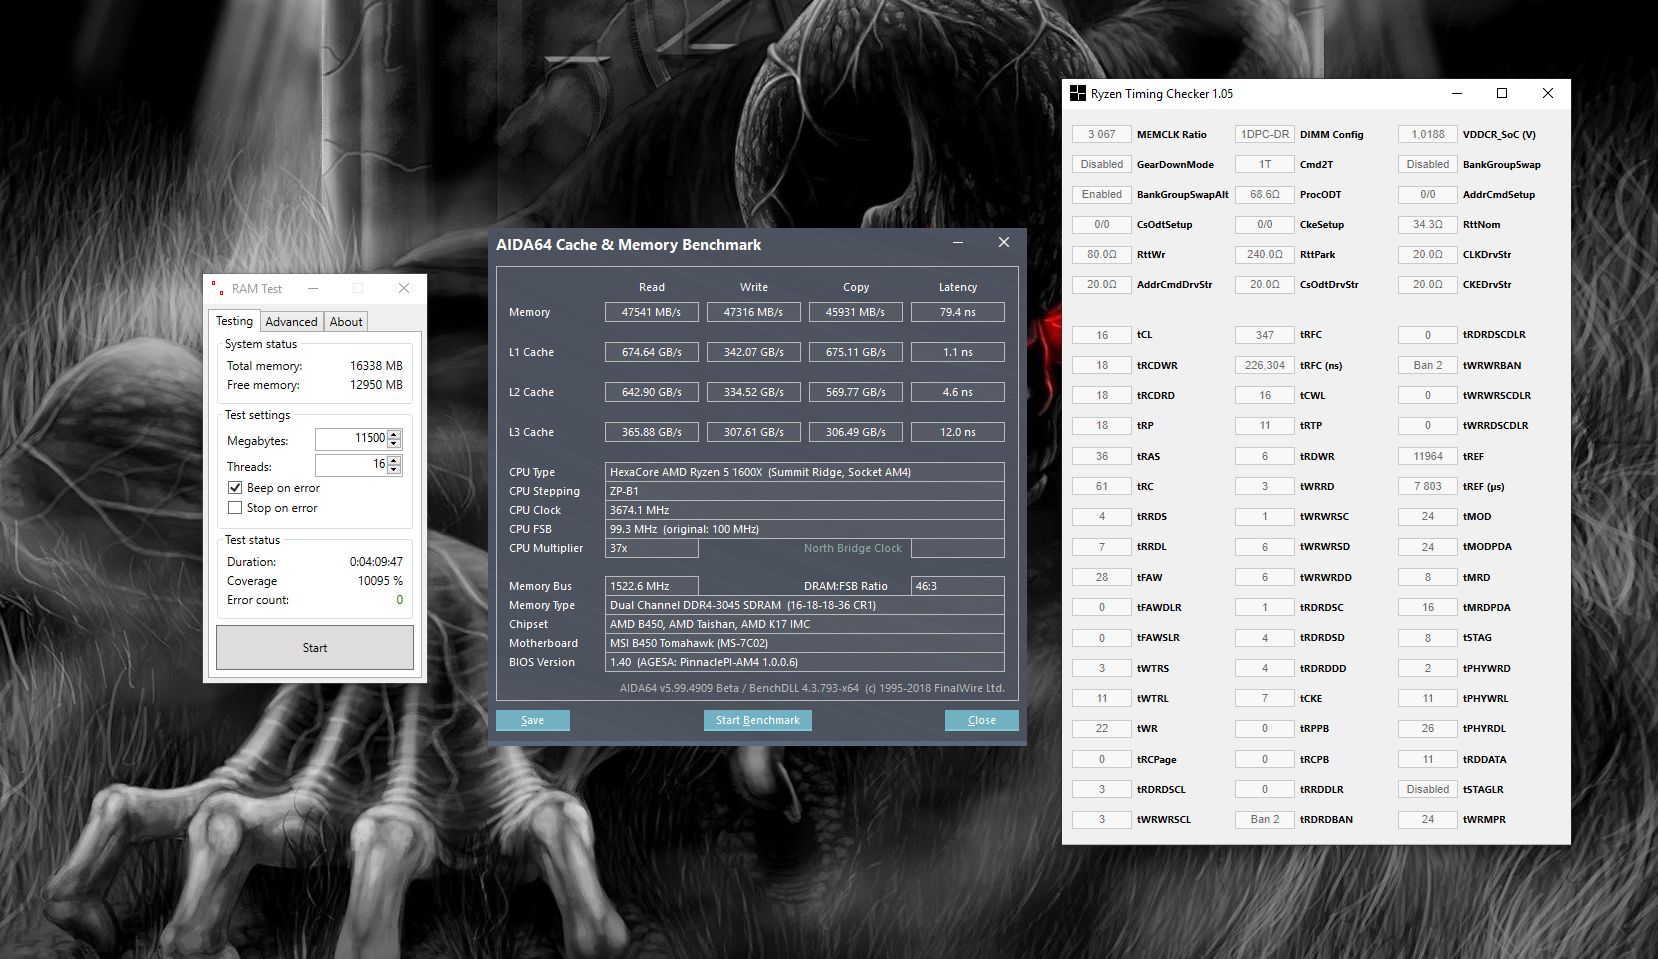This screenshot has width=1658, height=959.
Task: Click the tREF value 11964
Action: pos(1428,456)
